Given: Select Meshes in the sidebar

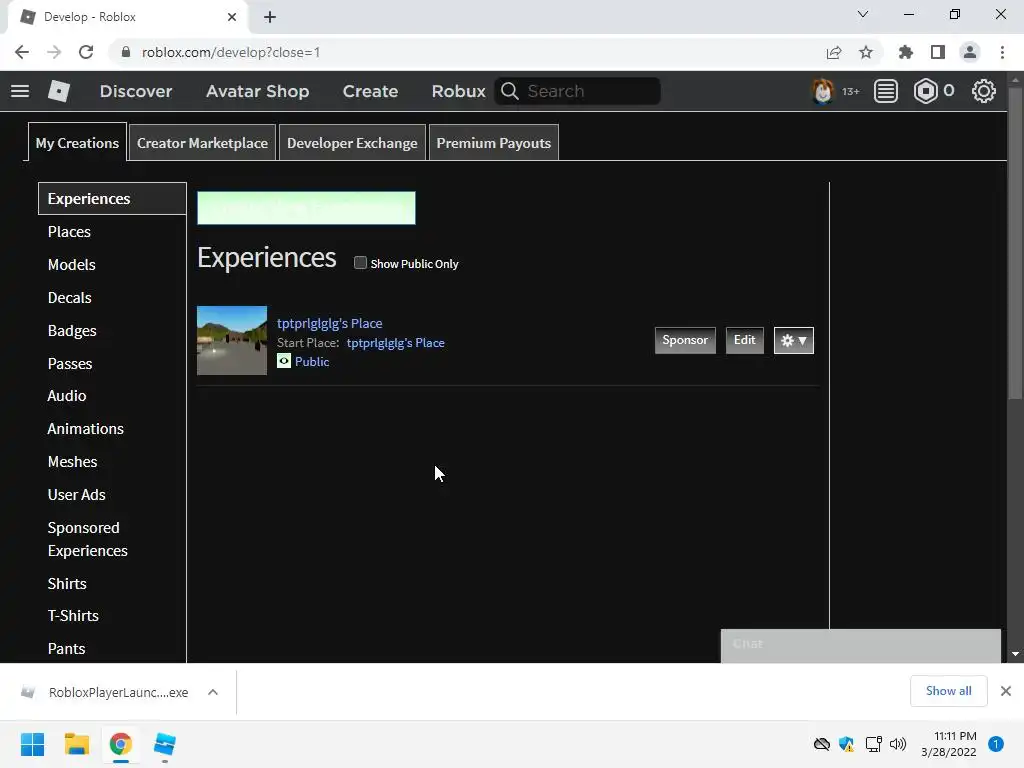Looking at the screenshot, I should [x=72, y=462].
